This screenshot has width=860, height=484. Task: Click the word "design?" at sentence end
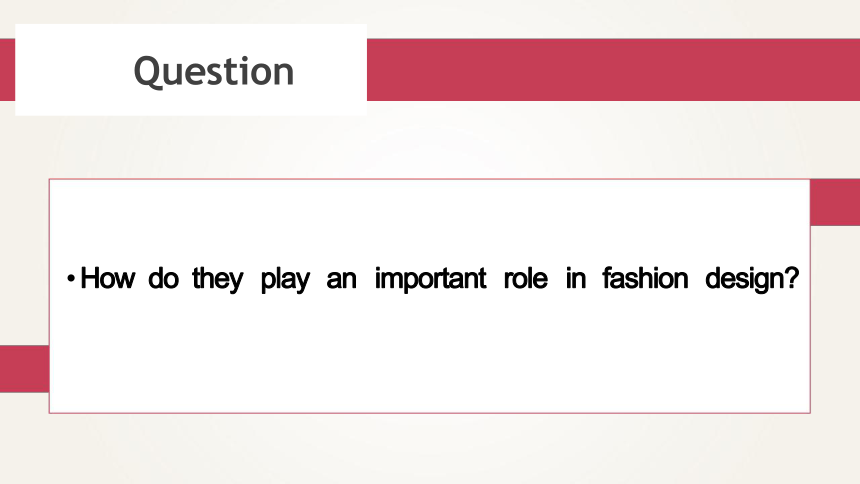pos(752,279)
